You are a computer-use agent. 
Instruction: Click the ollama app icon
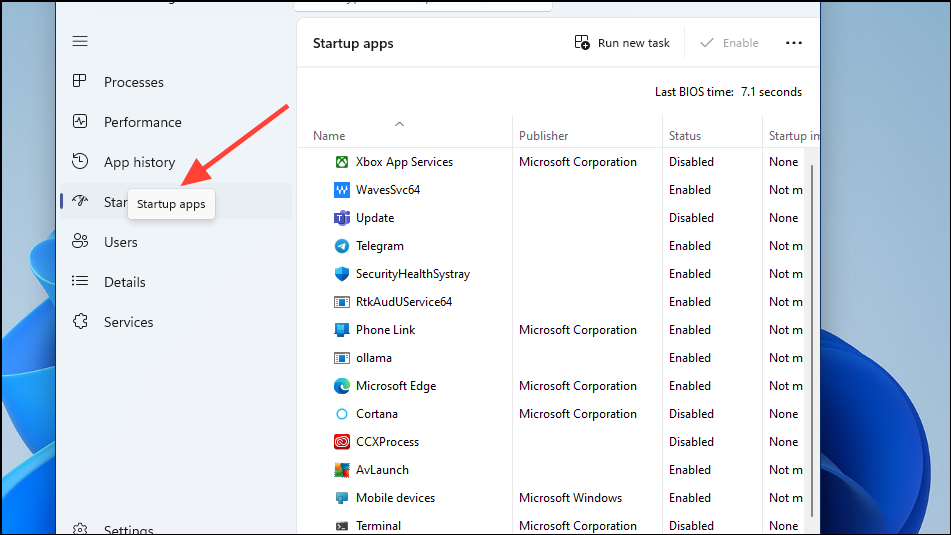coord(342,358)
